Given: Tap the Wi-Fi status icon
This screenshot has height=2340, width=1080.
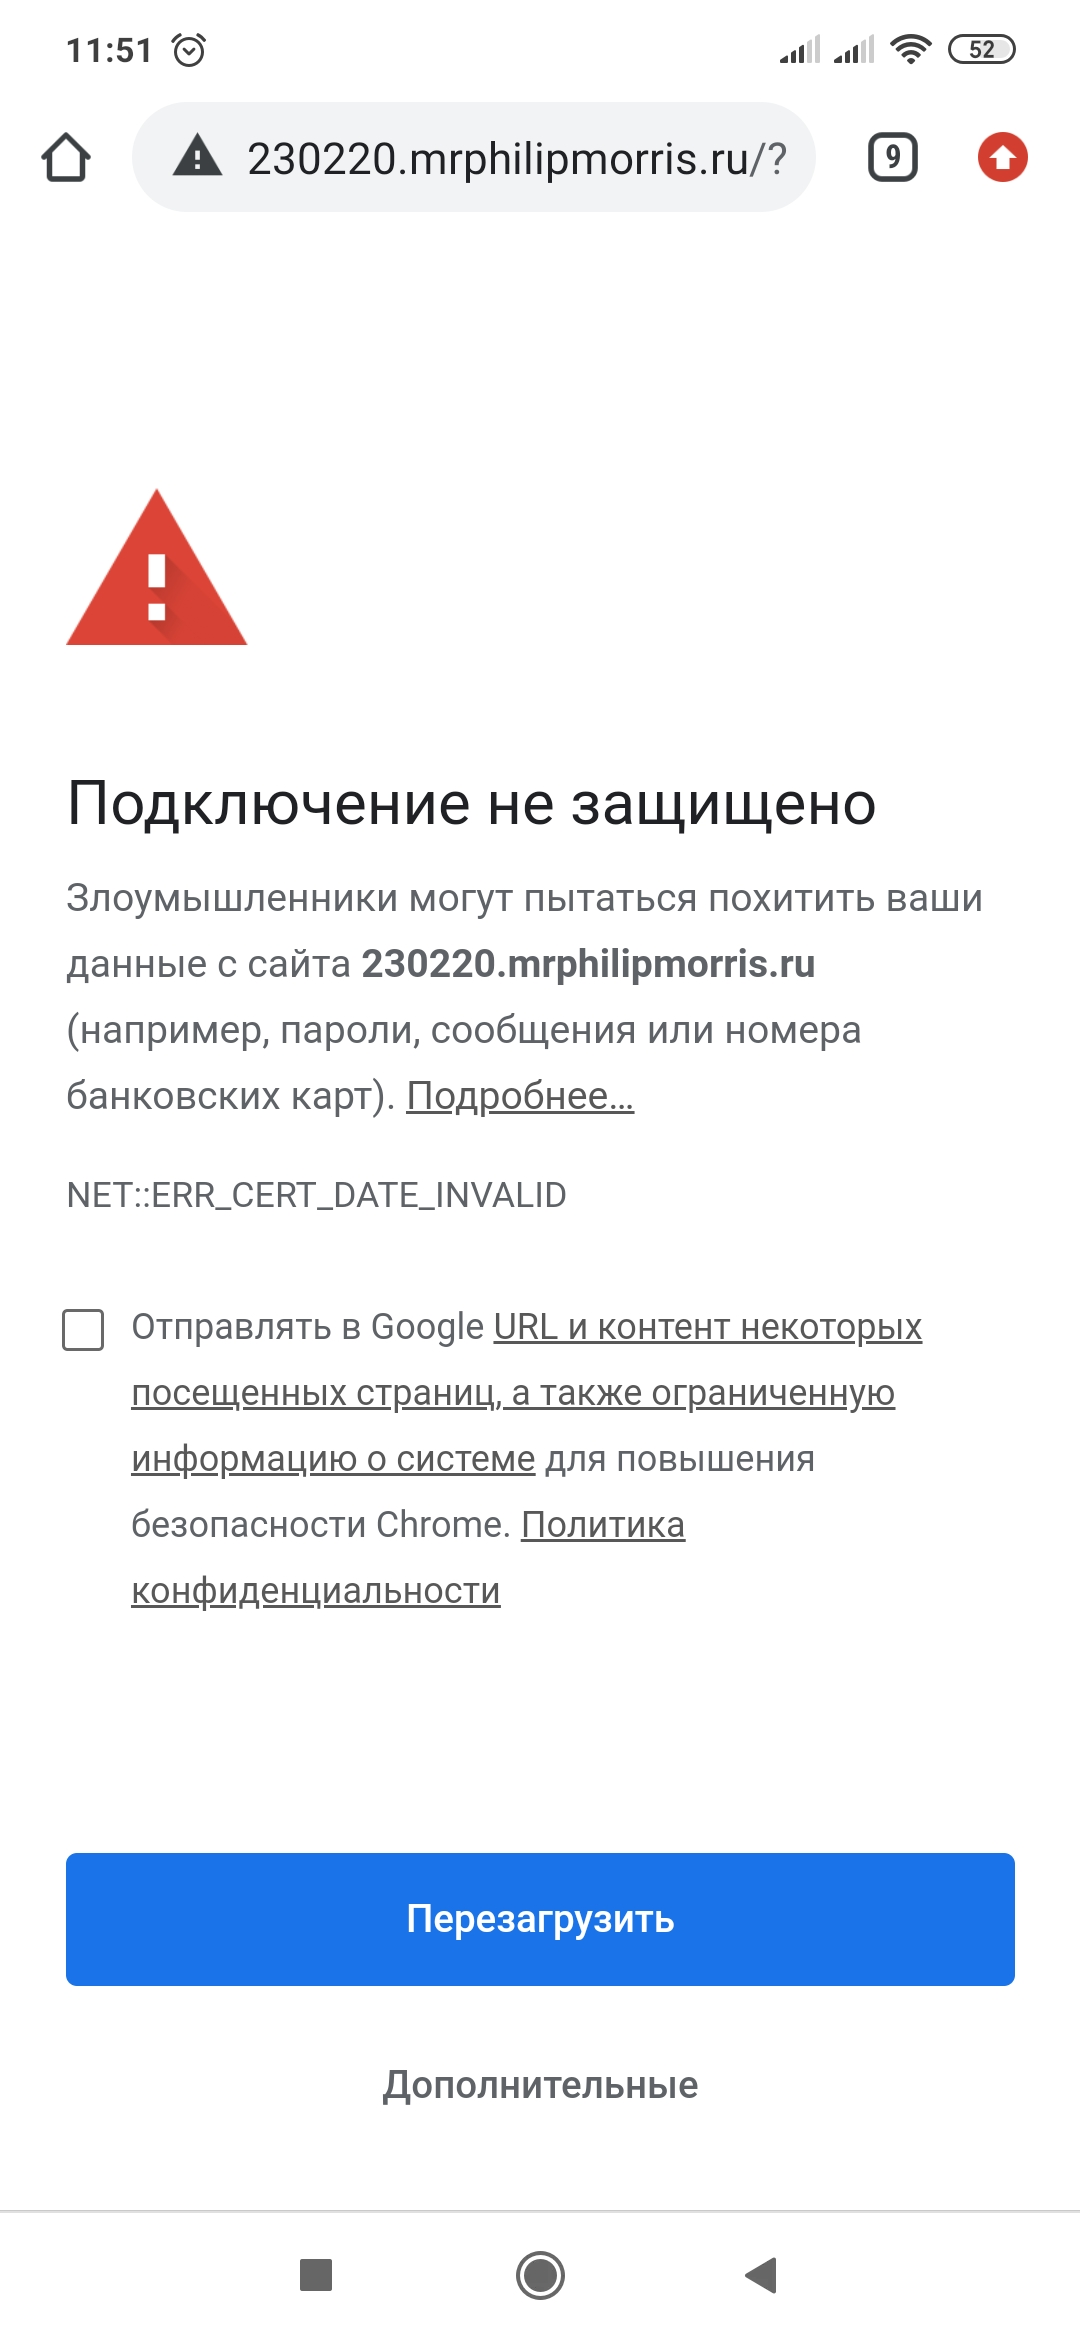Looking at the screenshot, I should click(x=910, y=49).
